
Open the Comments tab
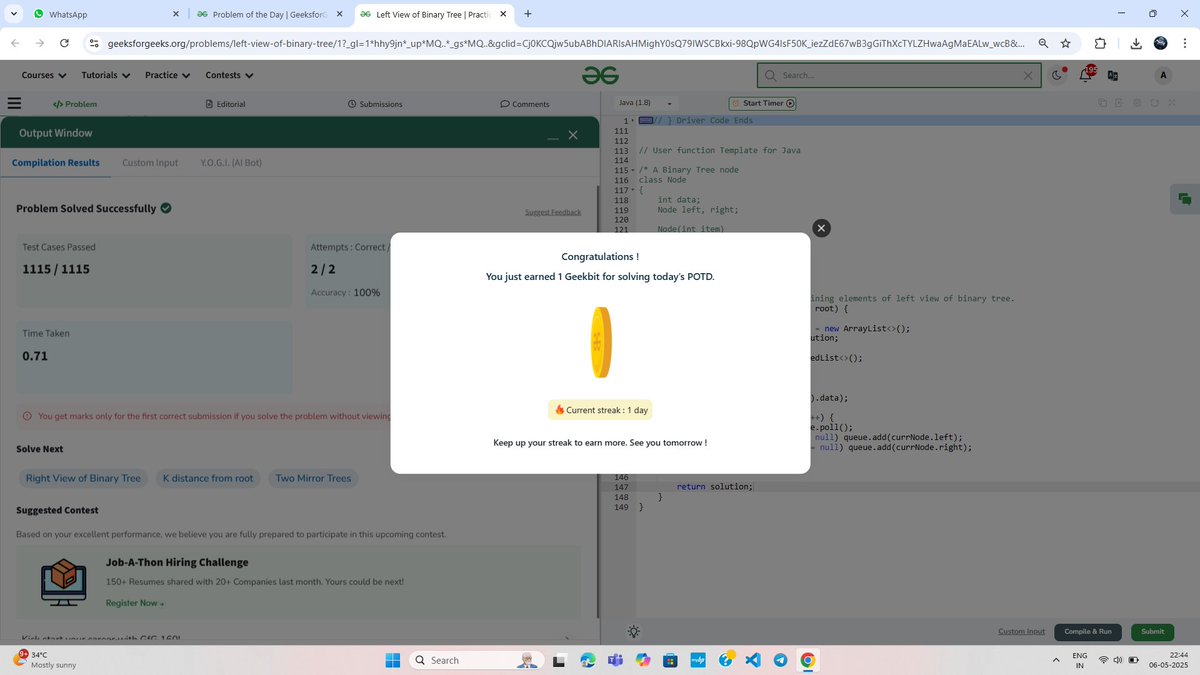[525, 104]
